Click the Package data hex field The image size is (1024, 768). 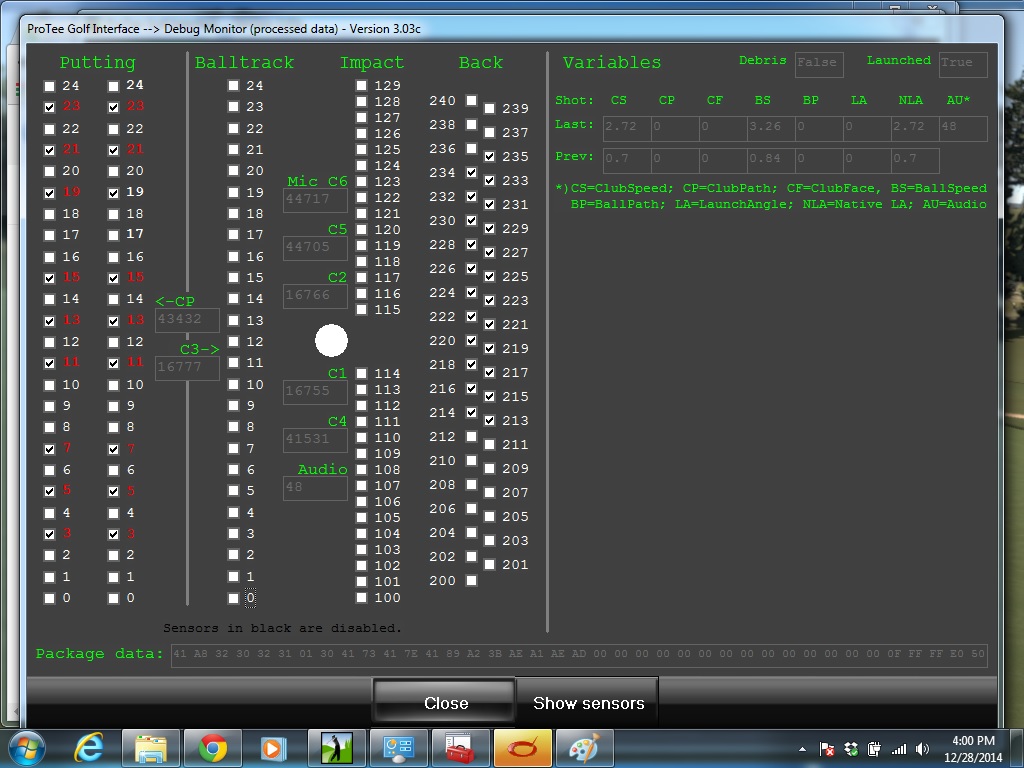click(x=579, y=654)
